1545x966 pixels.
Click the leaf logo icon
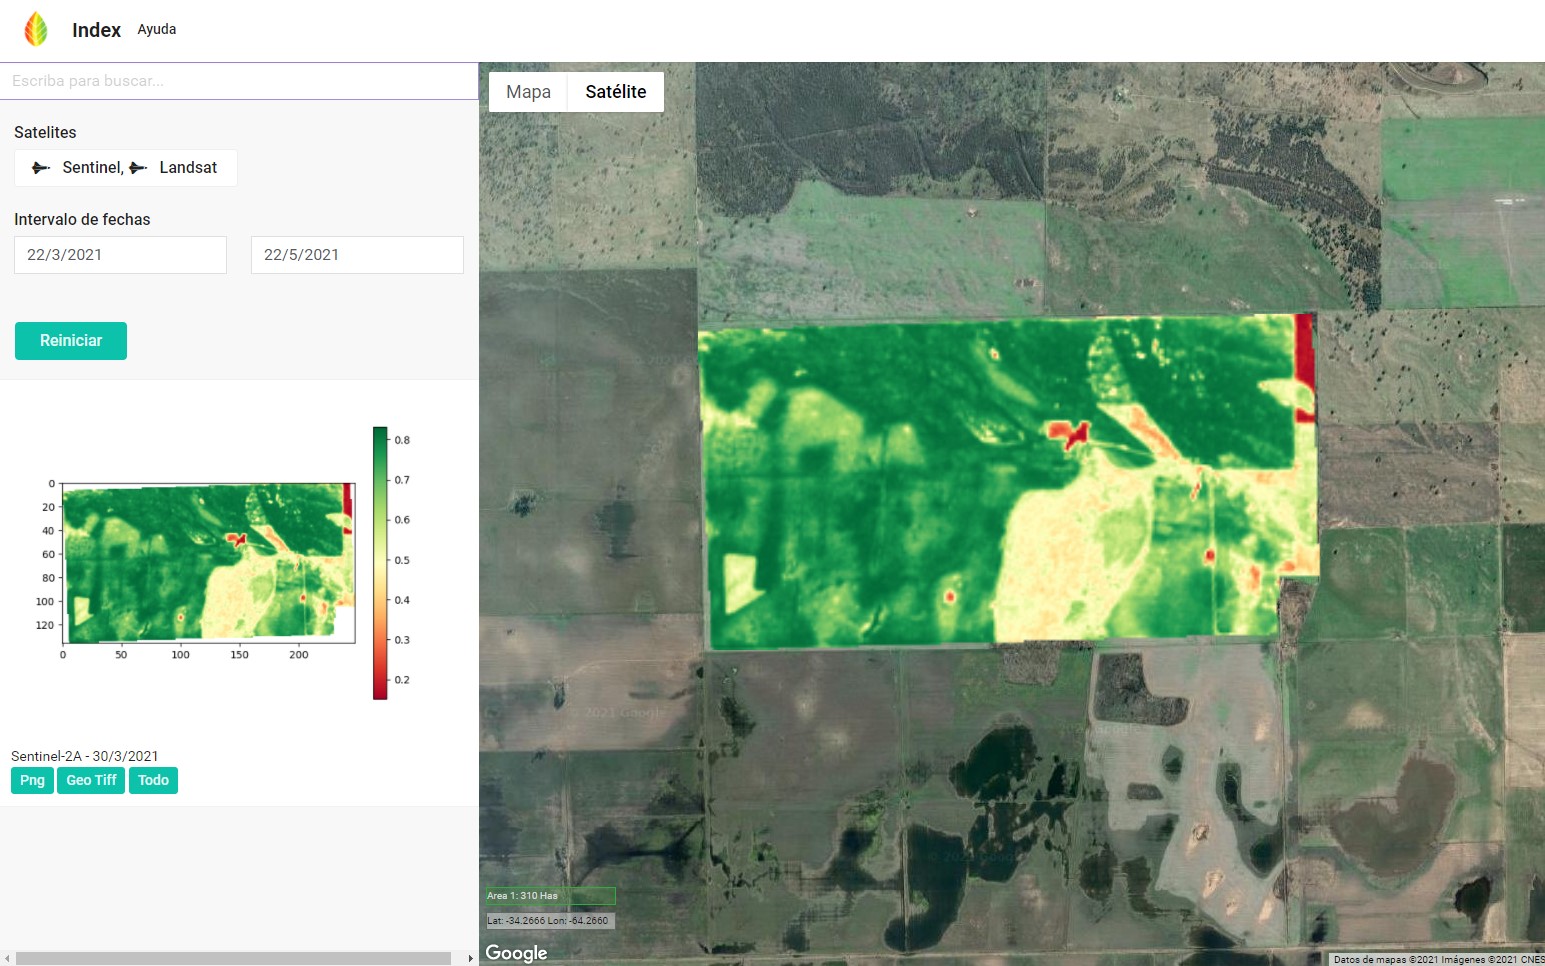(x=36, y=30)
